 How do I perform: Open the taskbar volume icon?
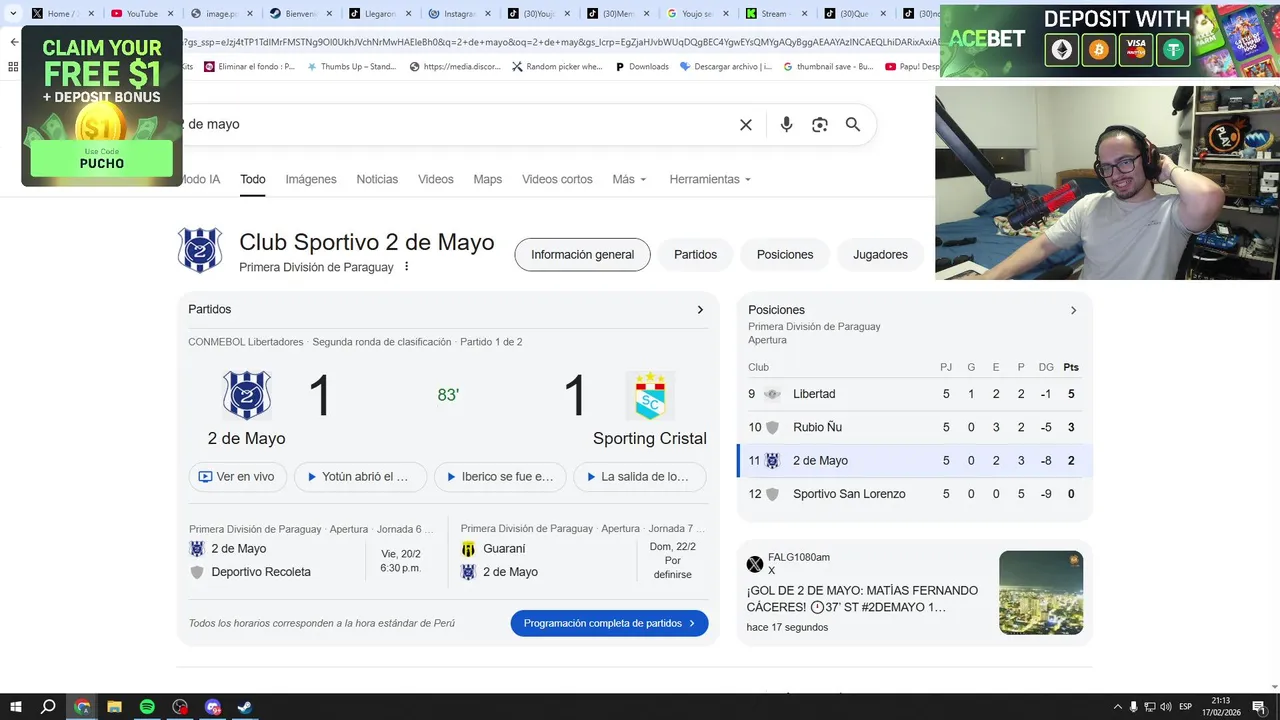(1165, 707)
